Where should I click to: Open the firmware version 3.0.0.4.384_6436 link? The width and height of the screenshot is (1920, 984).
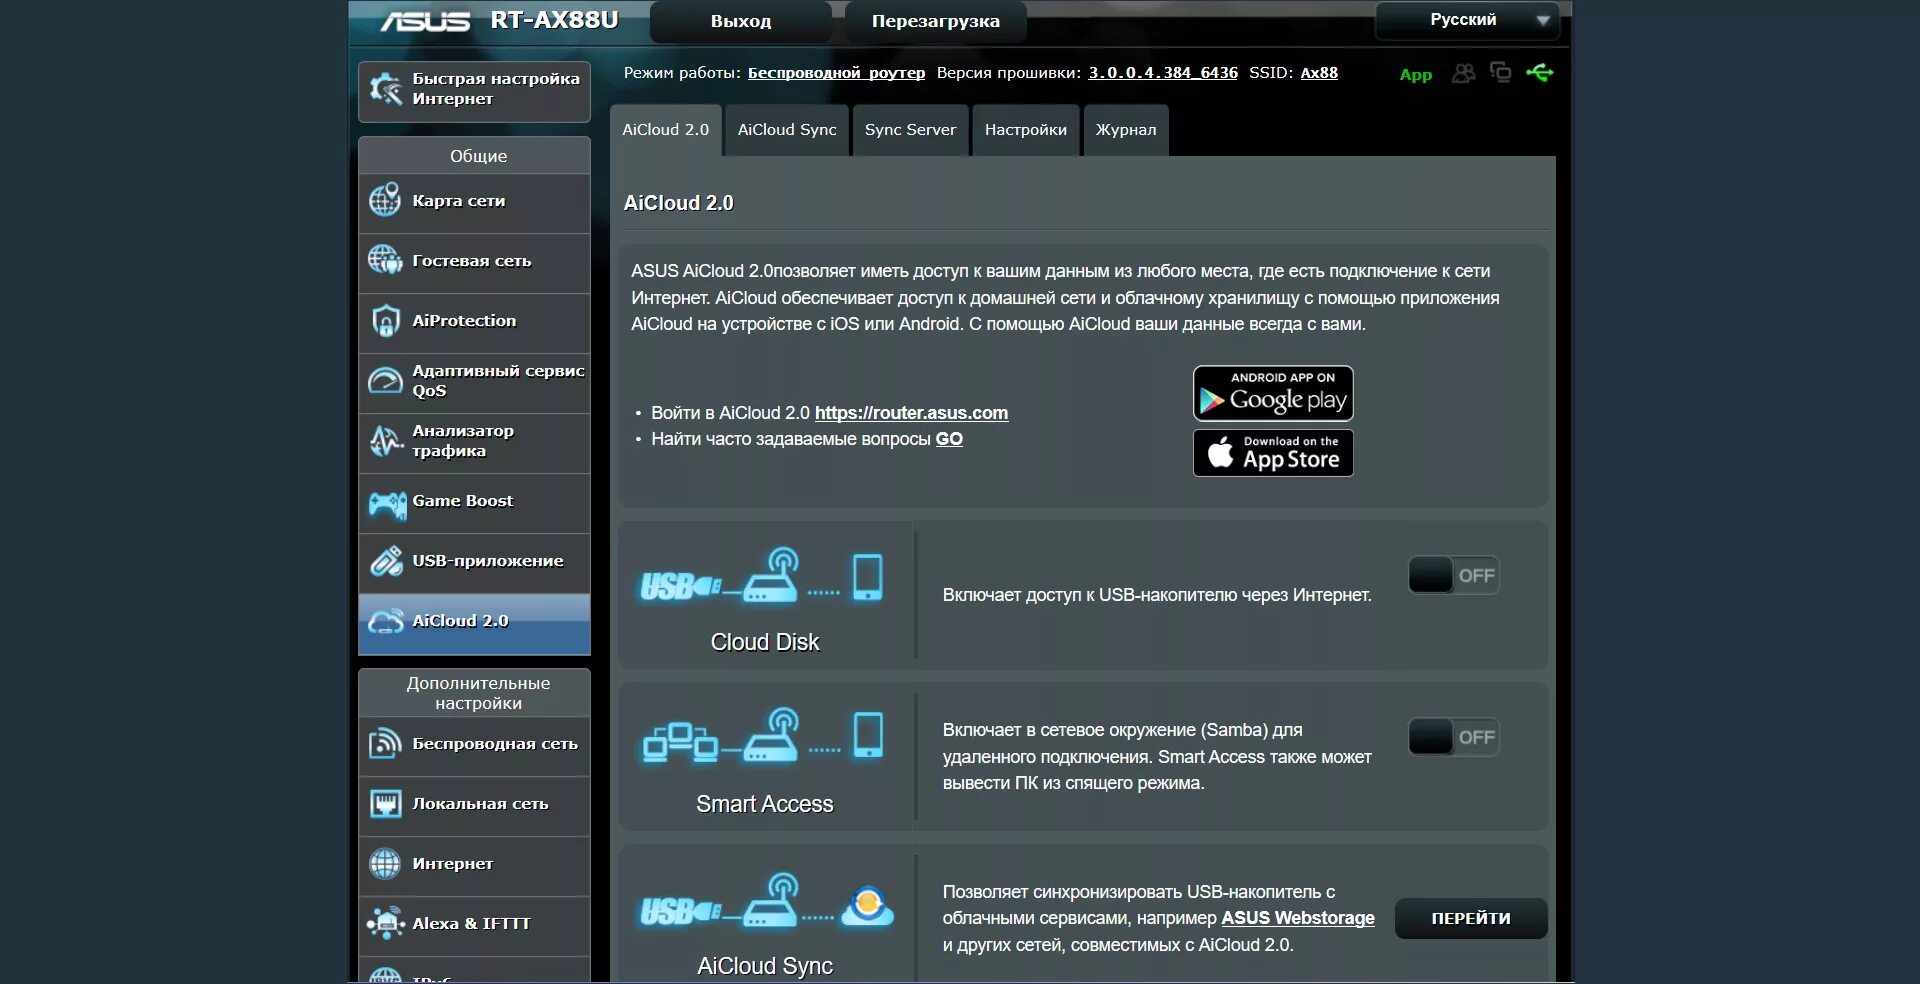click(1163, 73)
